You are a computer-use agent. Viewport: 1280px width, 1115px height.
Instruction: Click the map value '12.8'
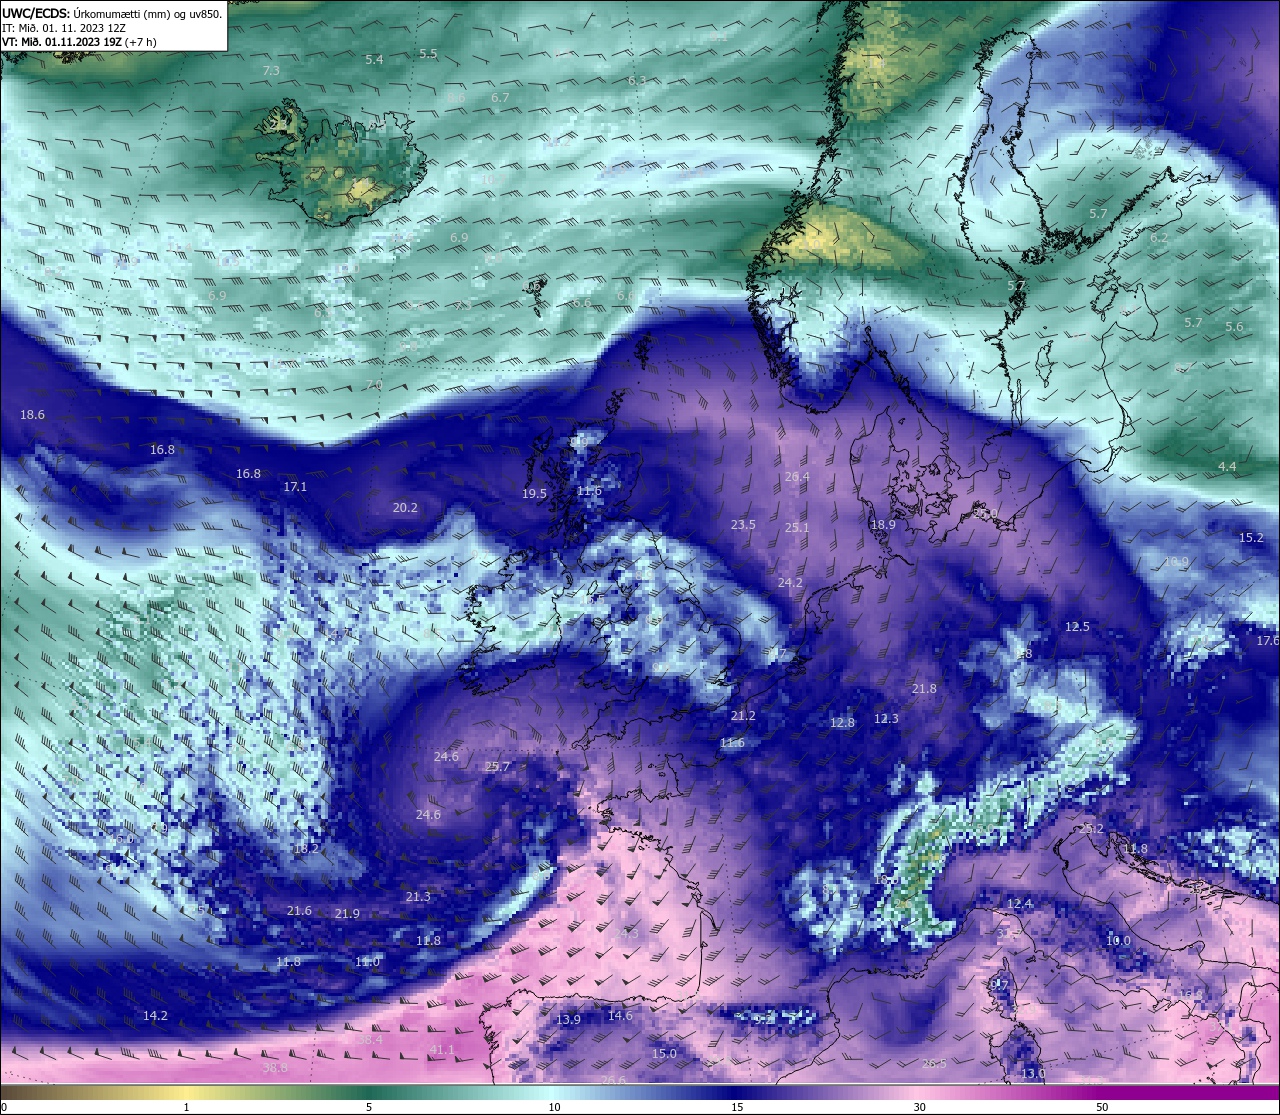(843, 723)
